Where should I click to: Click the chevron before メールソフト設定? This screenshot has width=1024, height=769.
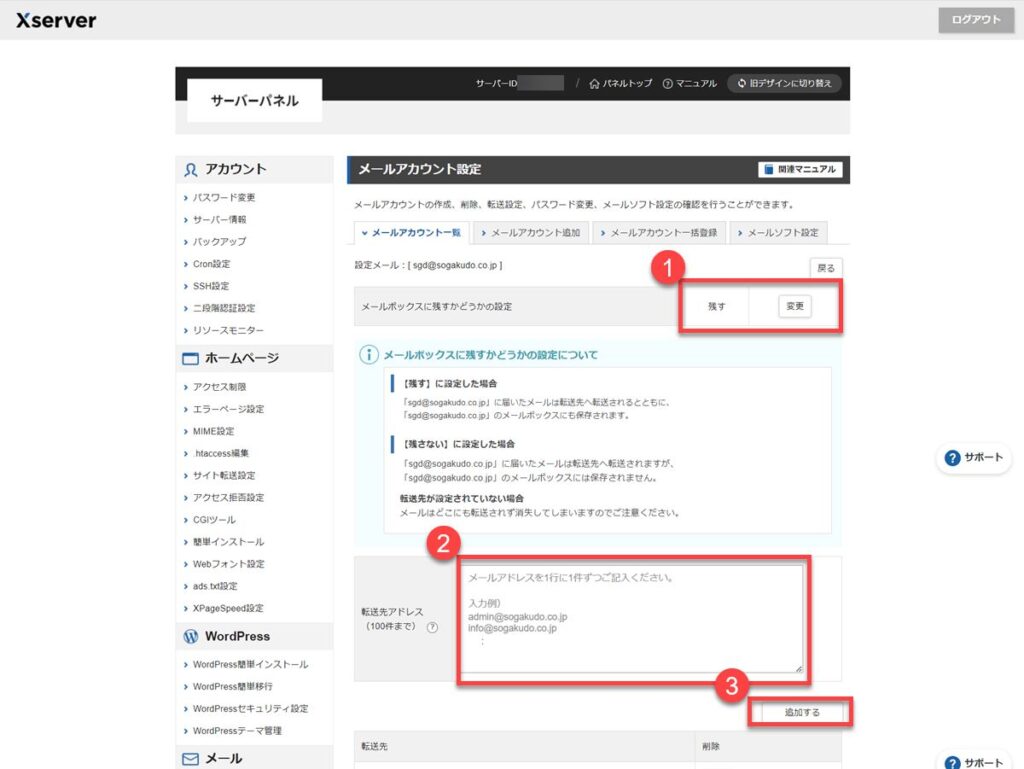[x=740, y=233]
